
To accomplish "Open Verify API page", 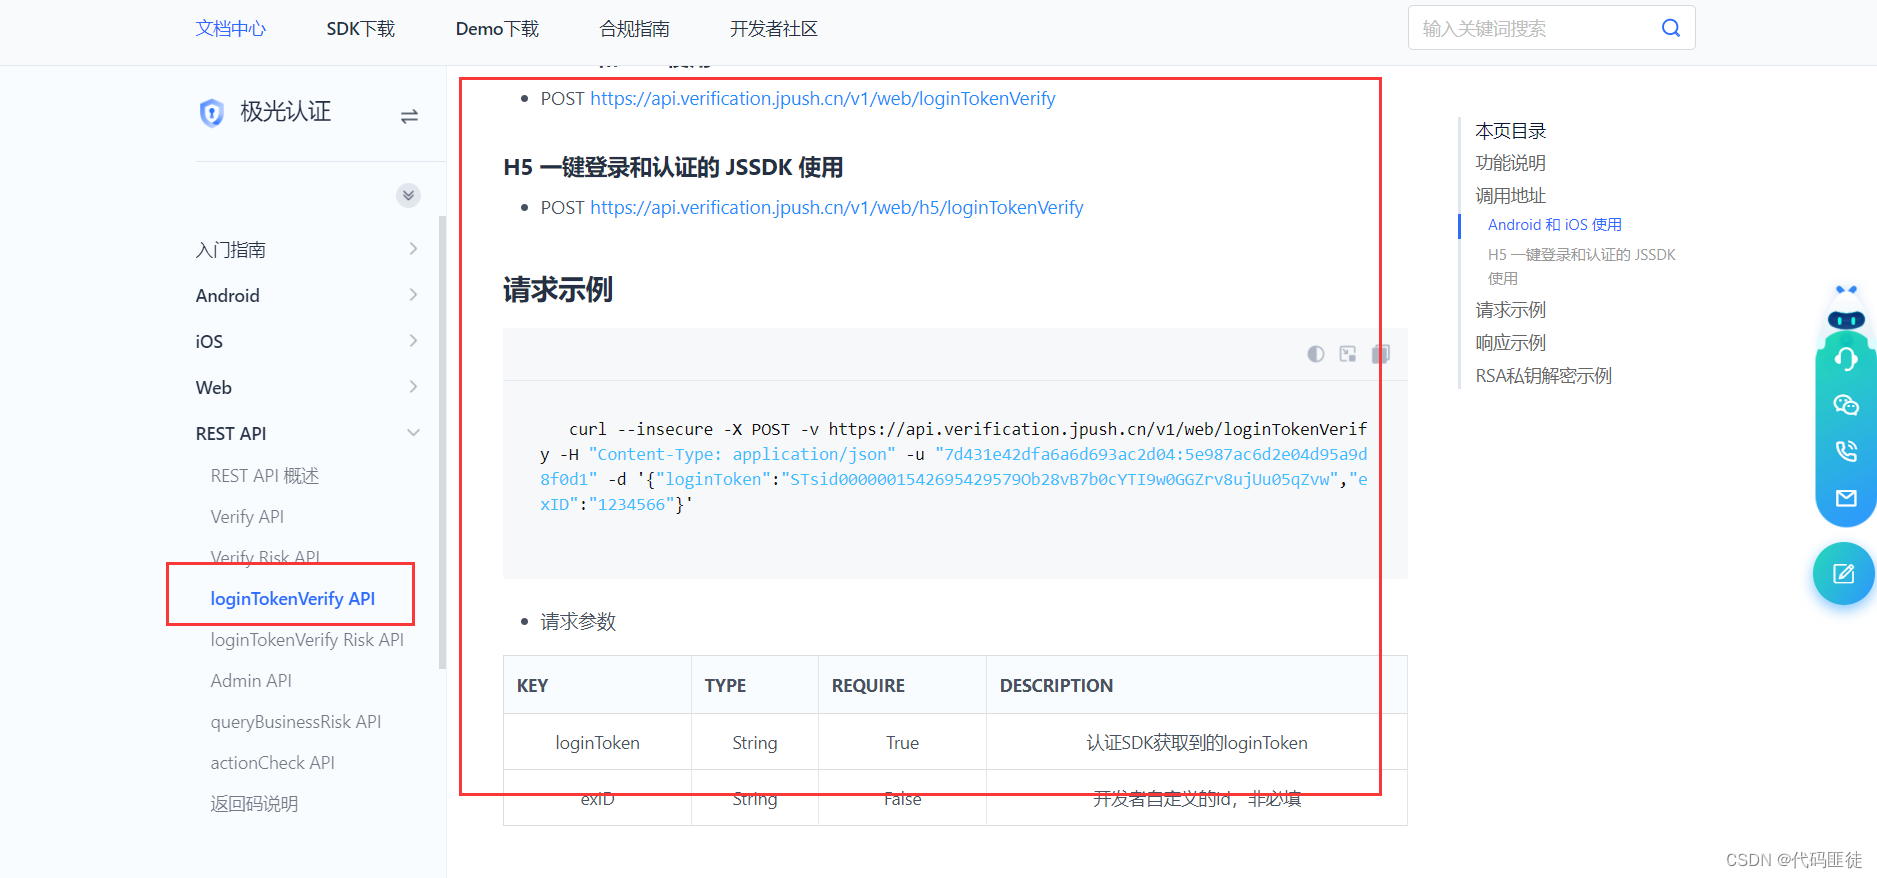I will [x=247, y=517].
